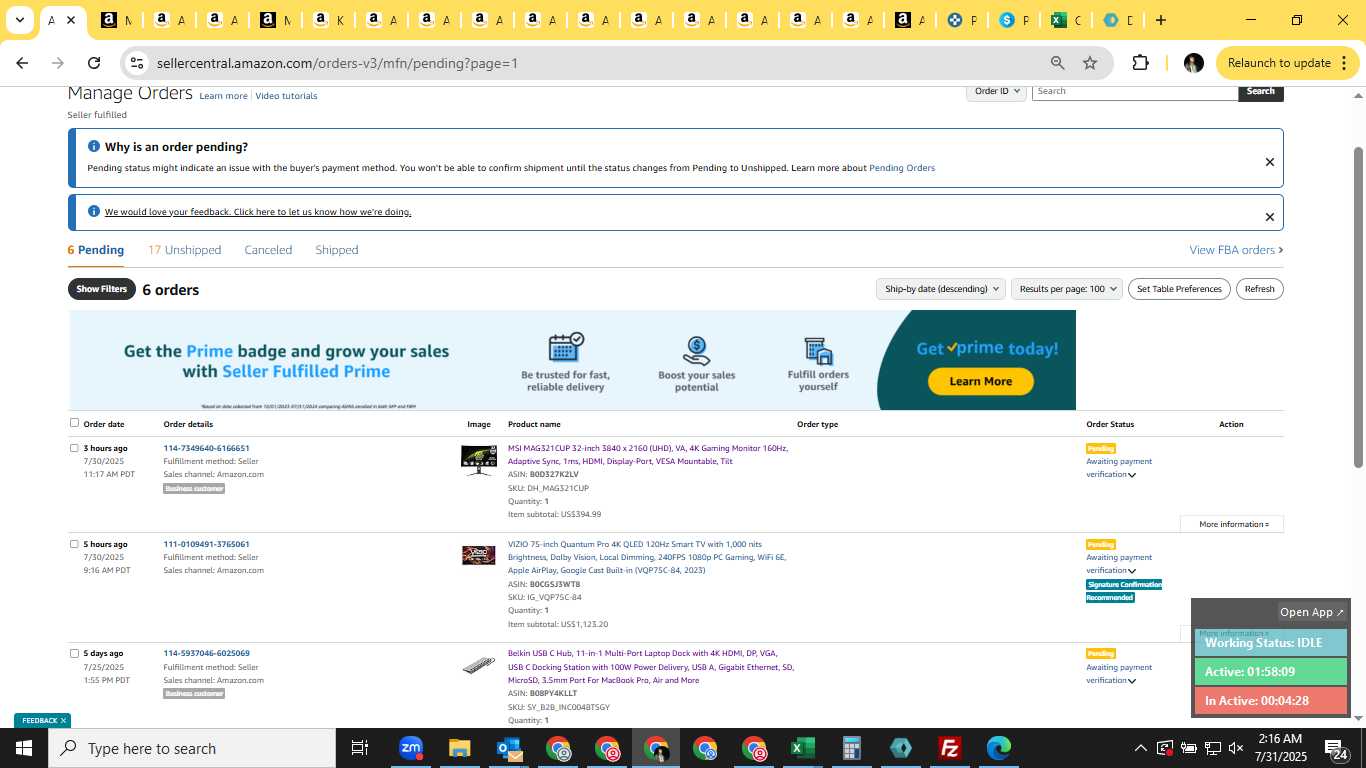Open the site information icon in address bar
The height and width of the screenshot is (768, 1366).
137,63
